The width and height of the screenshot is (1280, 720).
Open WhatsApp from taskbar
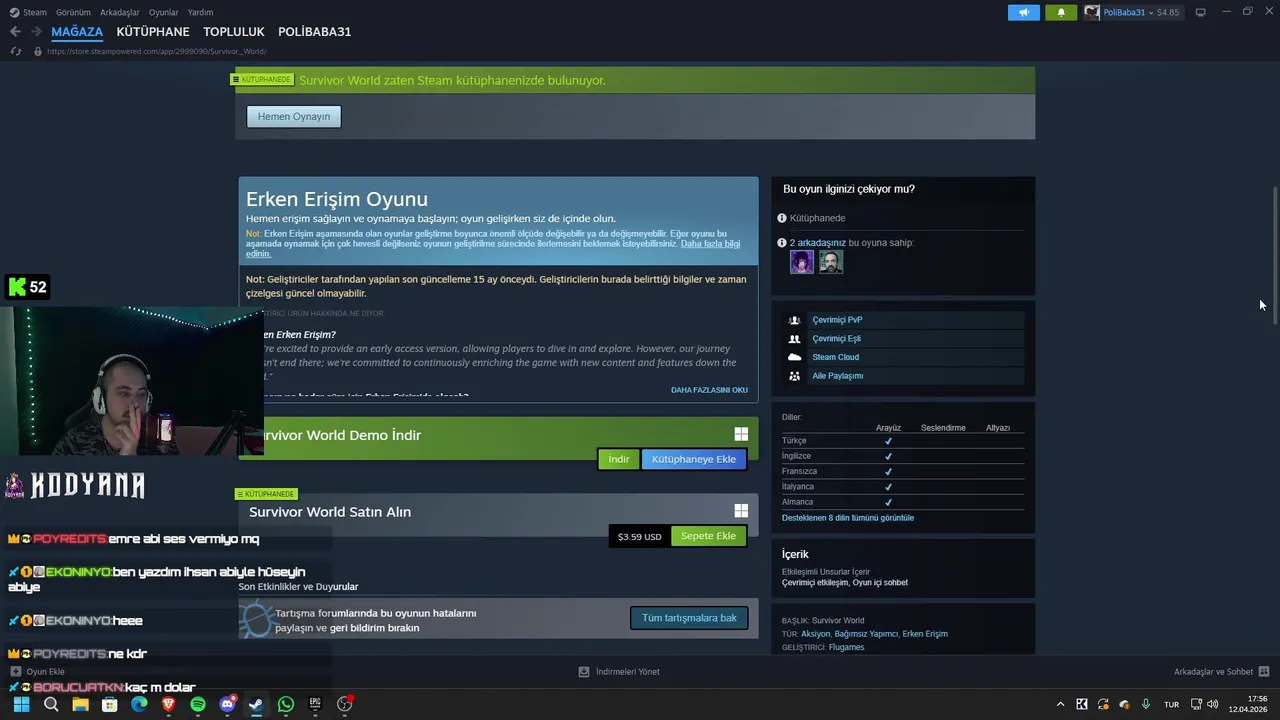286,704
